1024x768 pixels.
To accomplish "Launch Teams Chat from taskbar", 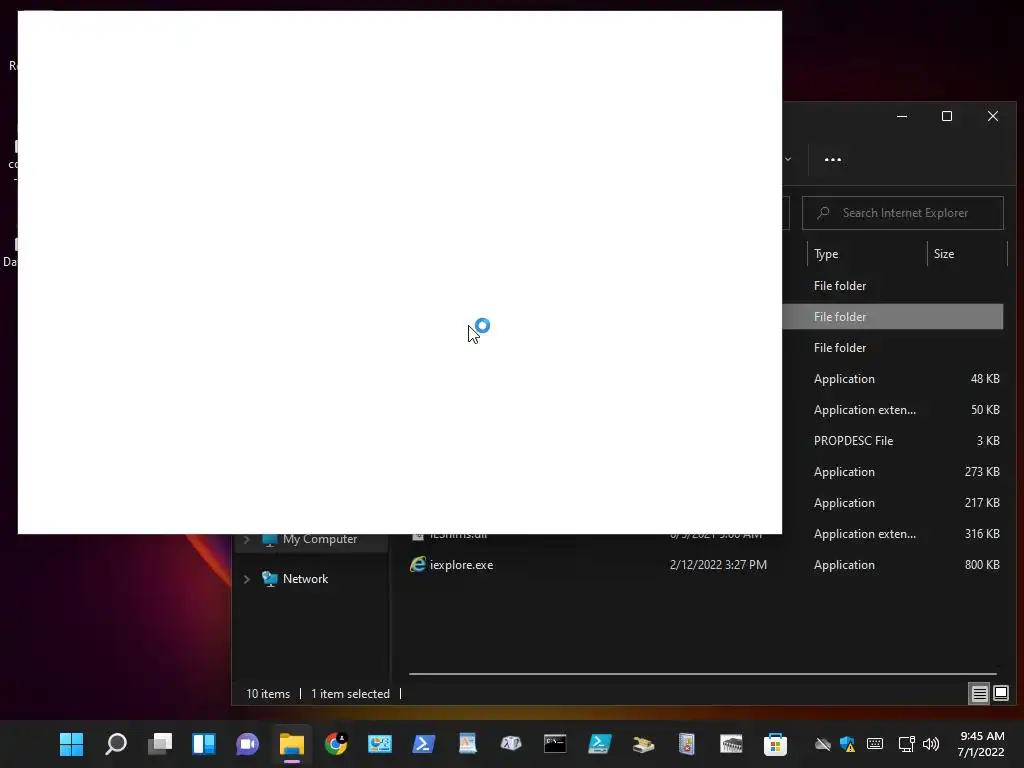I will (248, 743).
